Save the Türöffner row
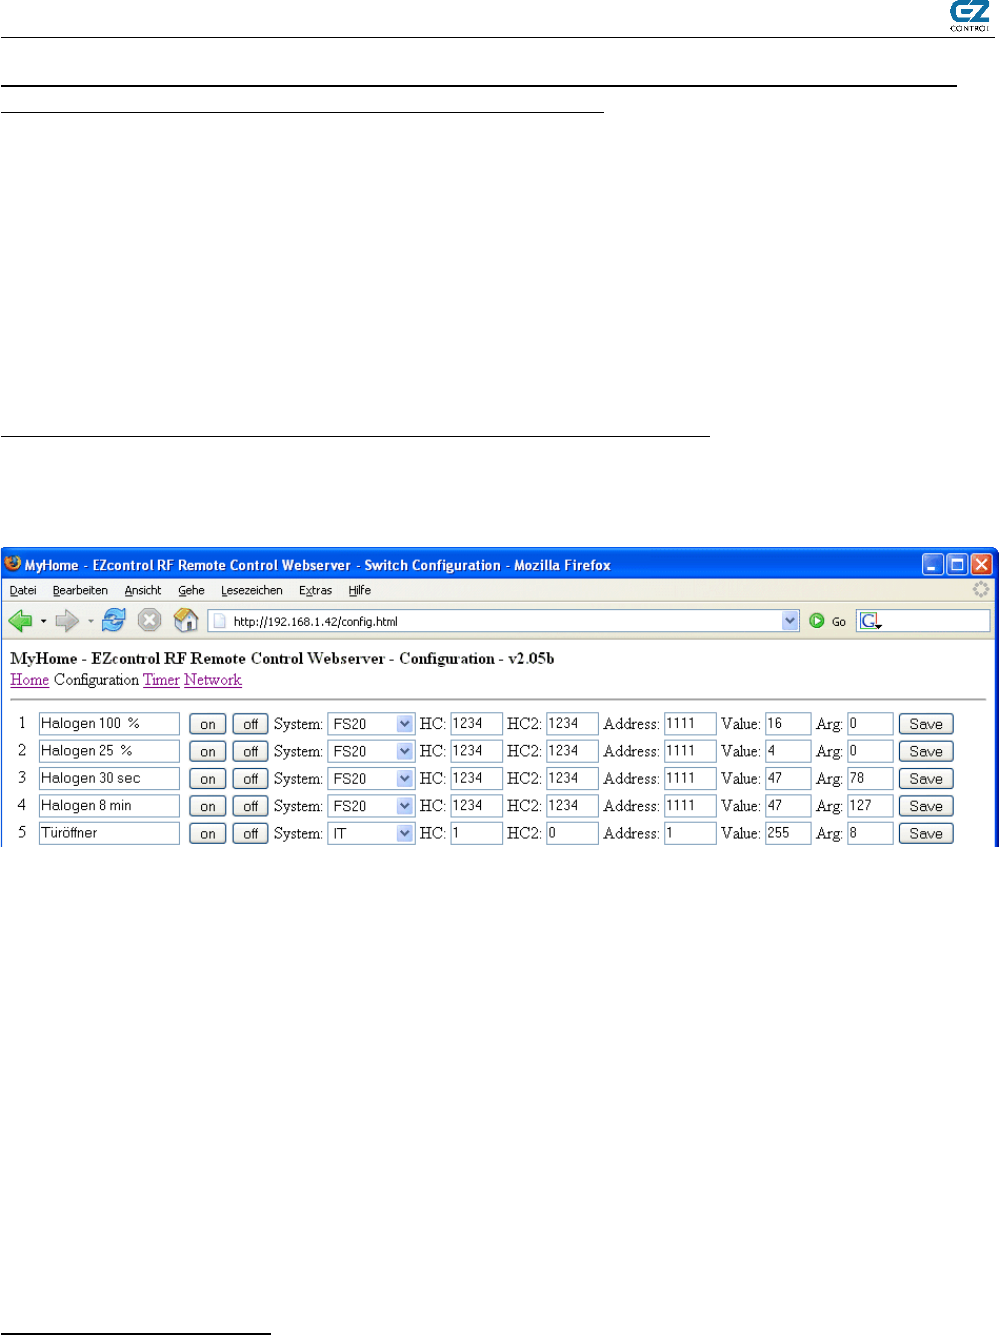 [x=926, y=833]
